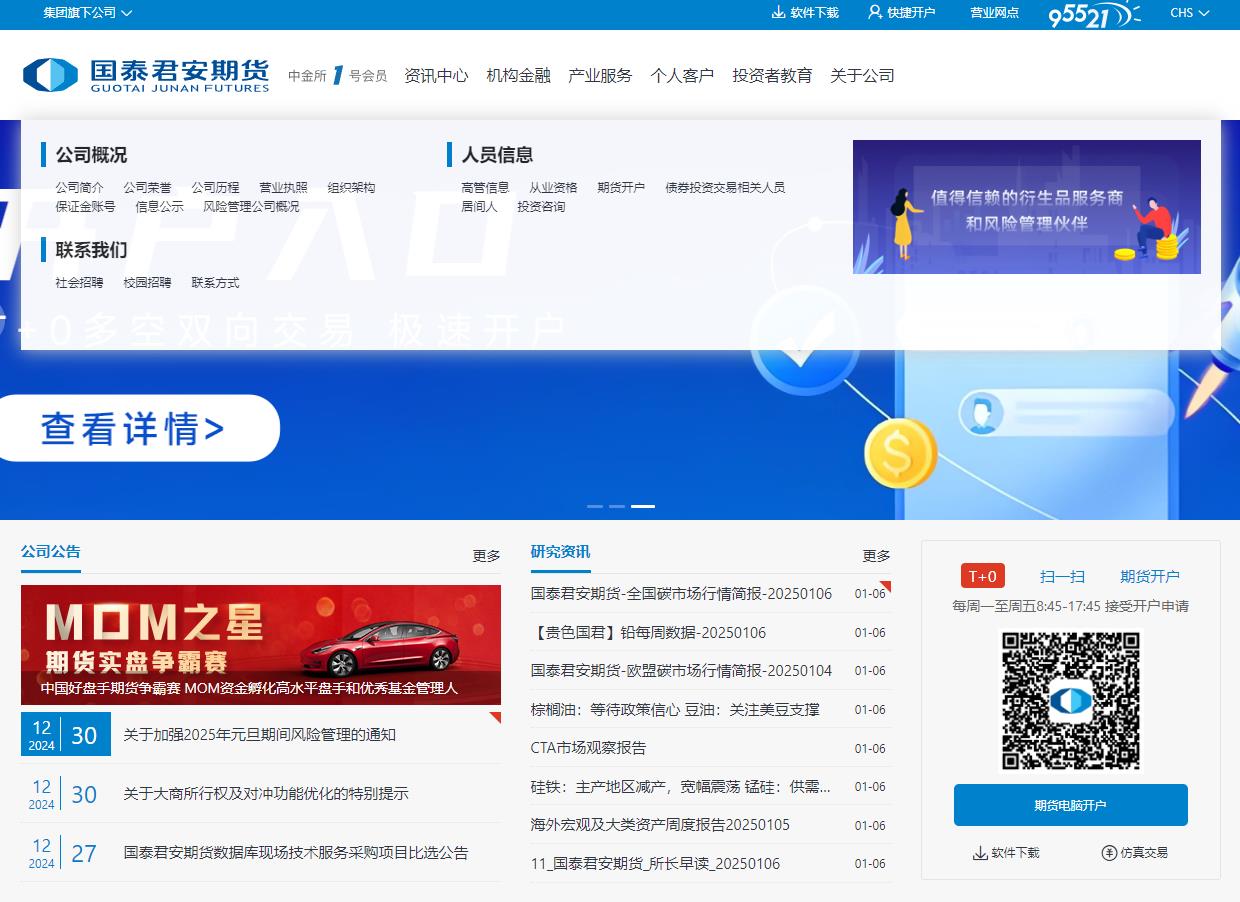Screen dimensions: 1240x902
Task: Select the 公司公告 tab heading
Action: pos(51,552)
